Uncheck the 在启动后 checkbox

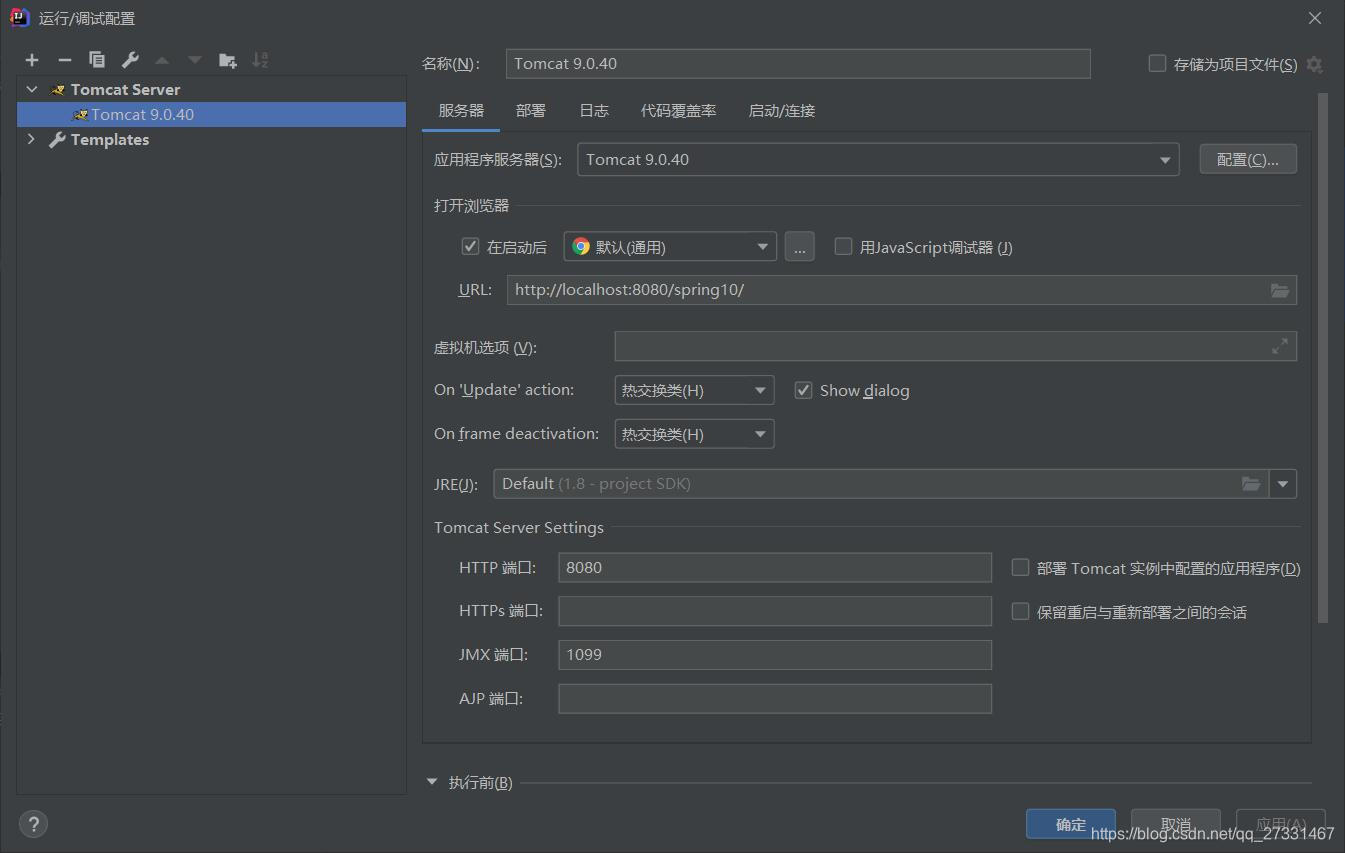tap(470, 246)
